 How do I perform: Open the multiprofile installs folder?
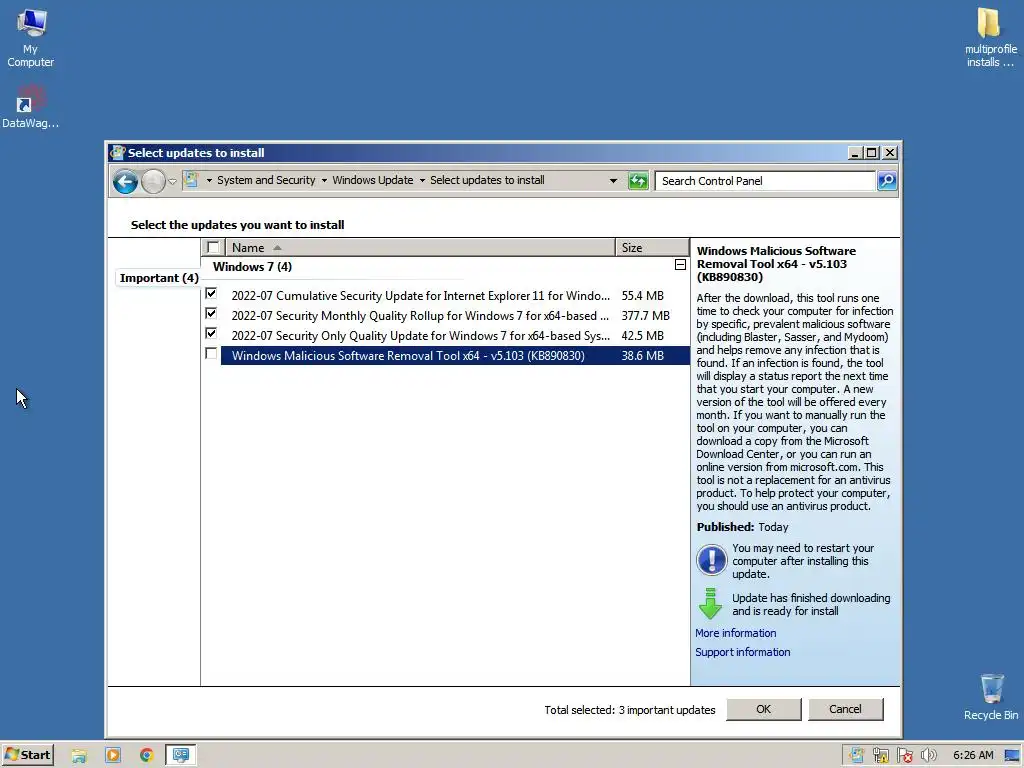tap(990, 38)
